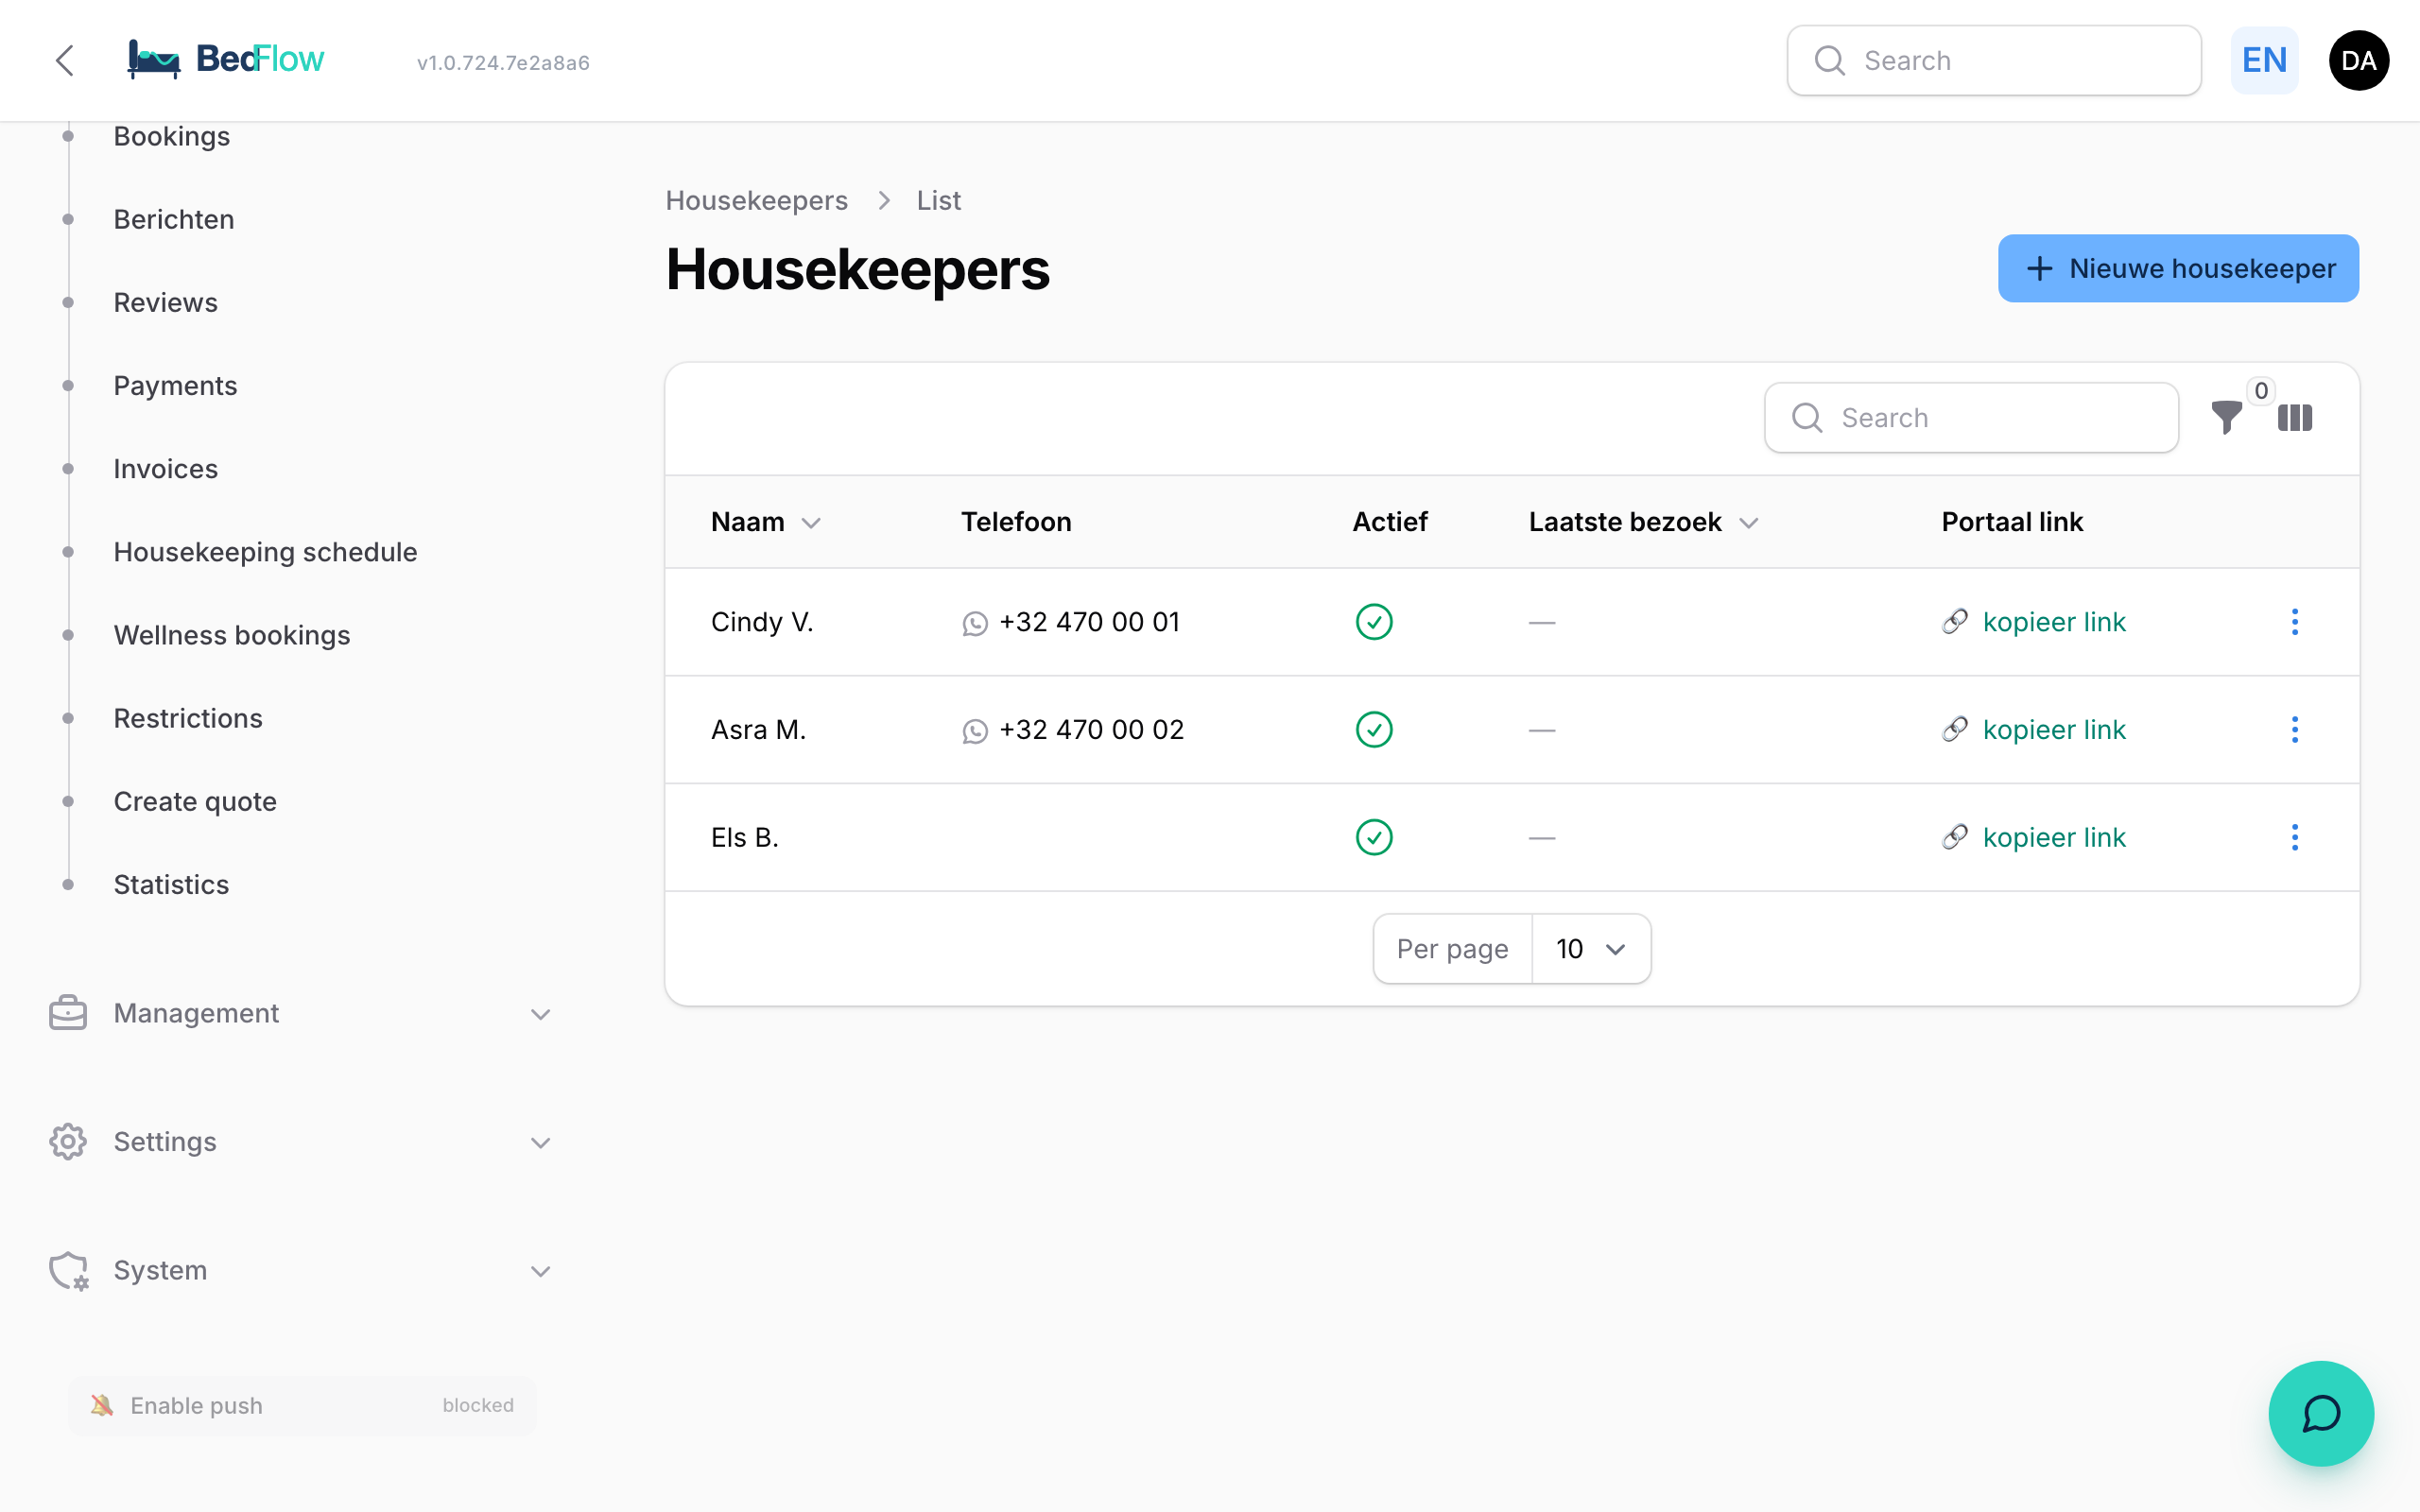The image size is (2420, 1512).
Task: Click the active checkmark for Els B.
Action: pyautogui.click(x=1374, y=837)
